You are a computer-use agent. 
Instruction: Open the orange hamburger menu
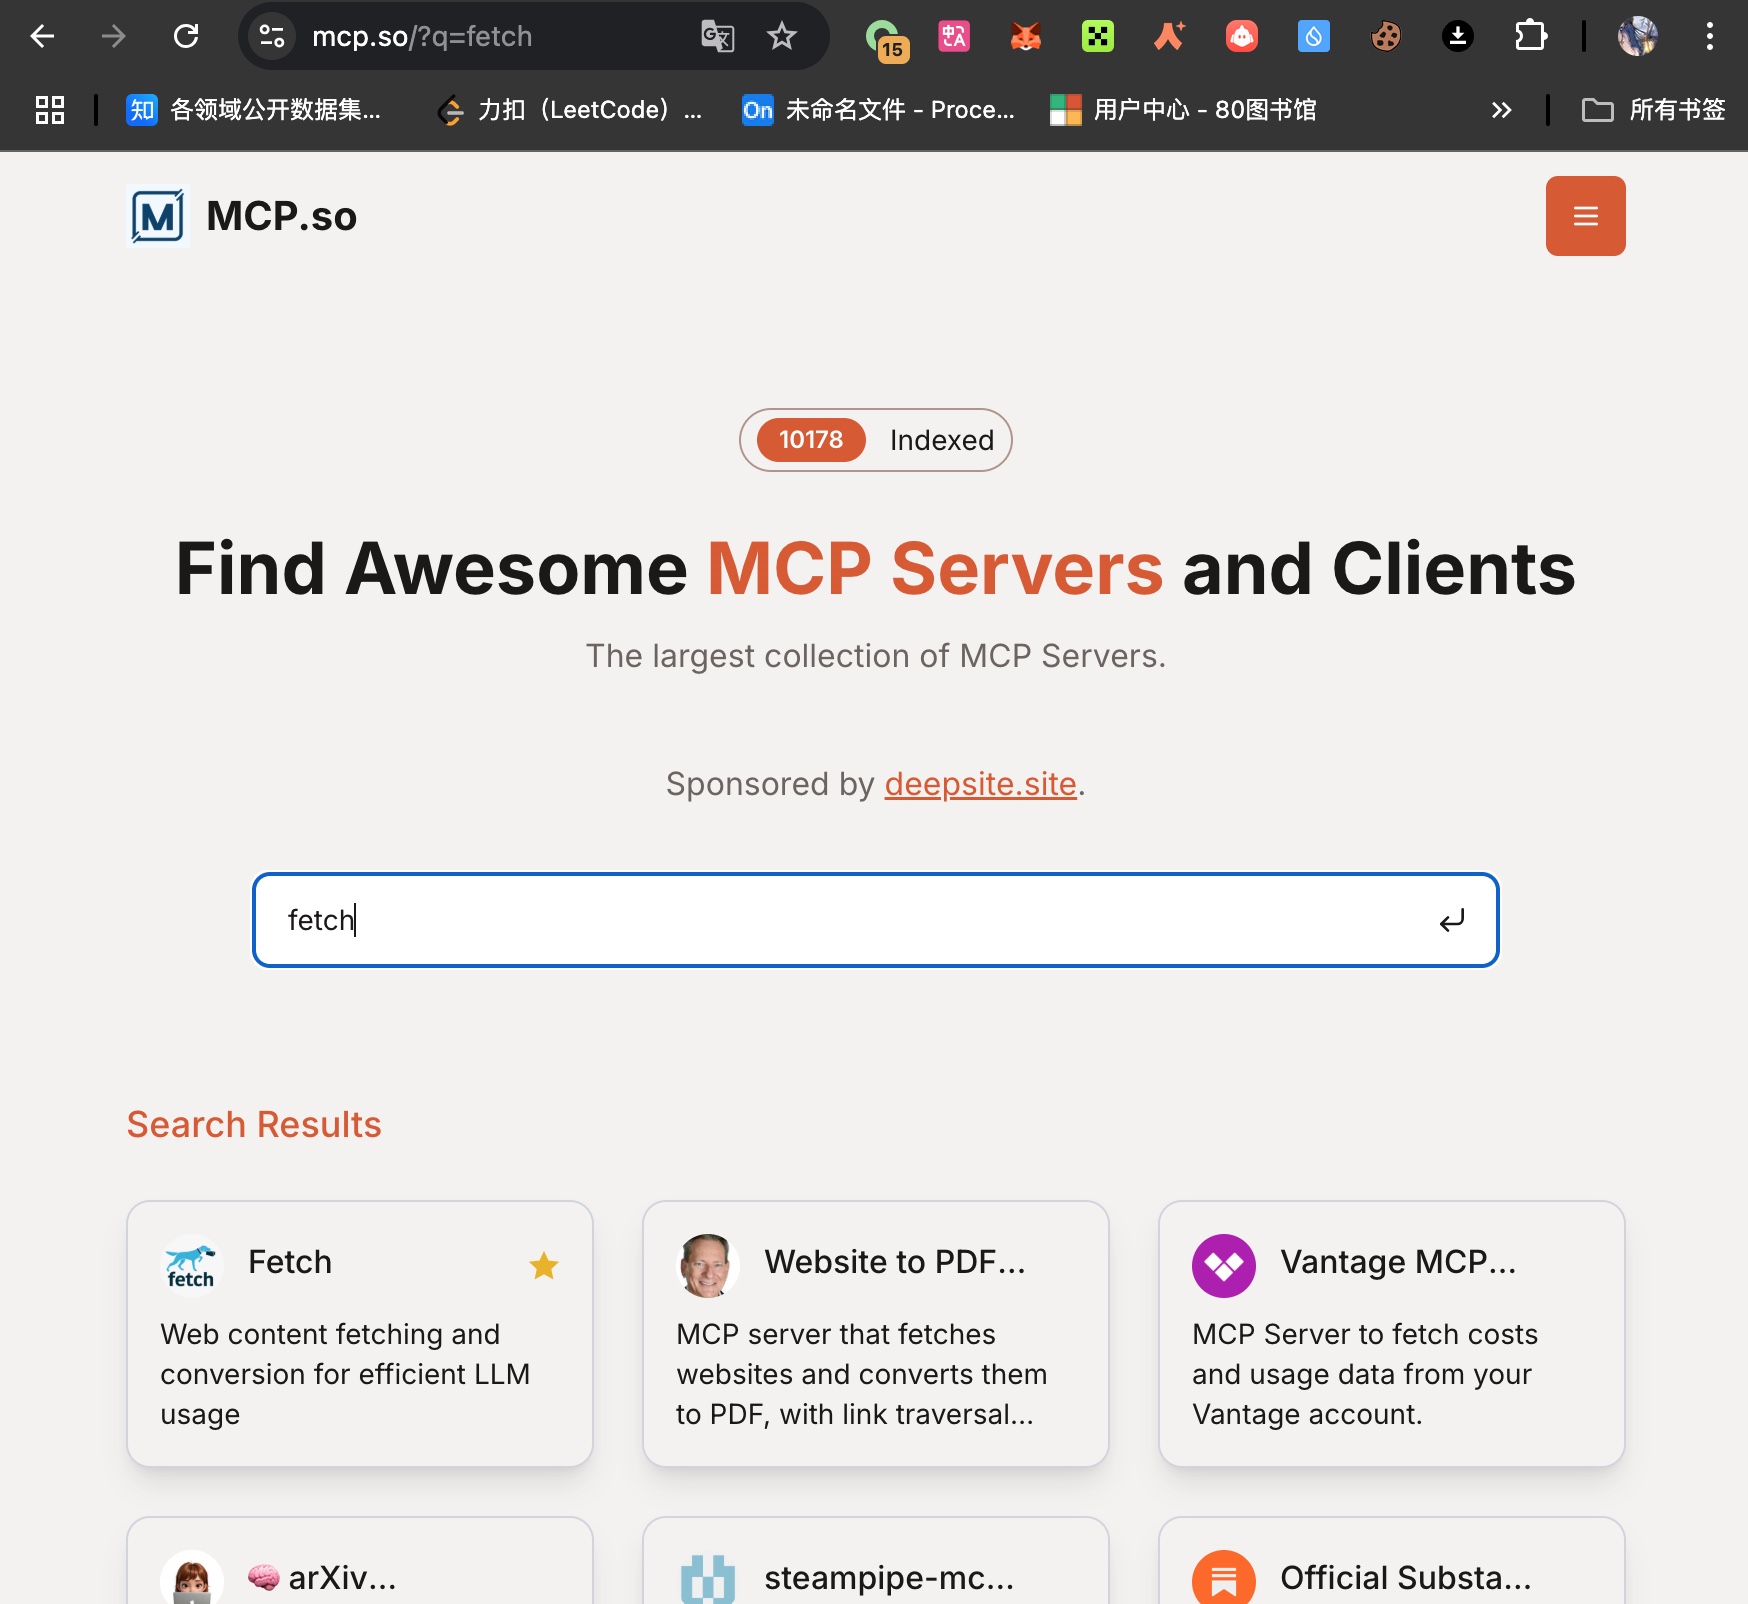tap(1586, 216)
